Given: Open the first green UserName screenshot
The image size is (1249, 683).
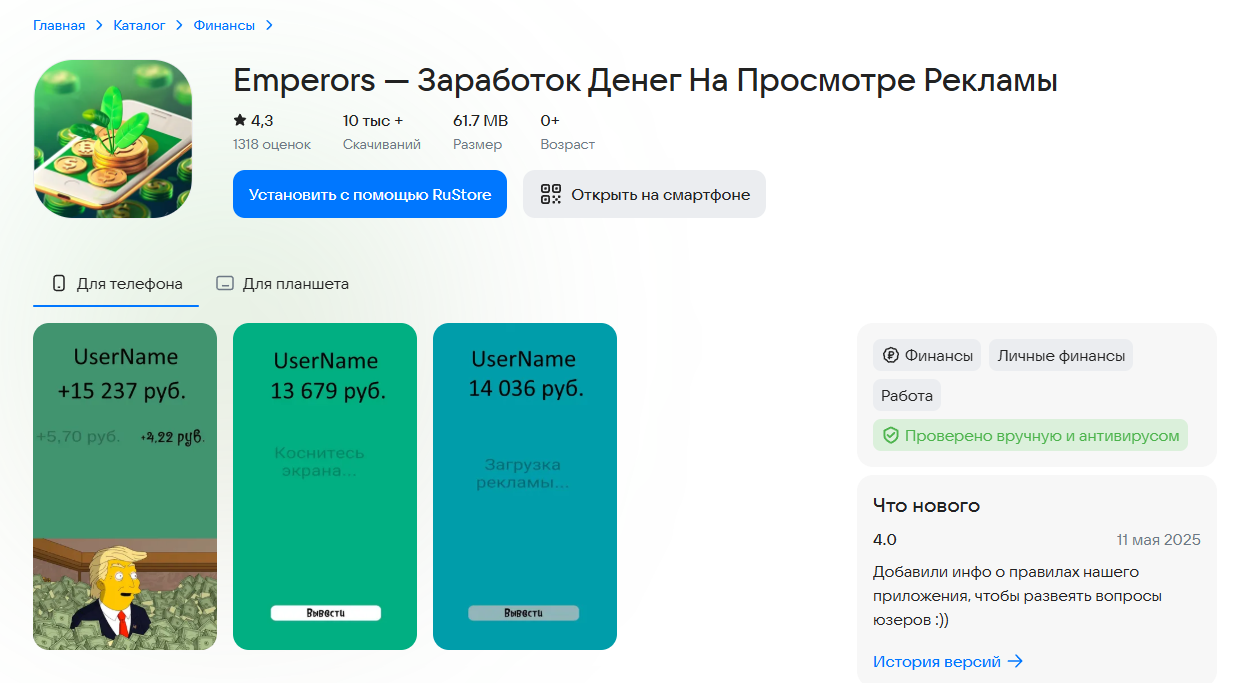Looking at the screenshot, I should (125, 485).
